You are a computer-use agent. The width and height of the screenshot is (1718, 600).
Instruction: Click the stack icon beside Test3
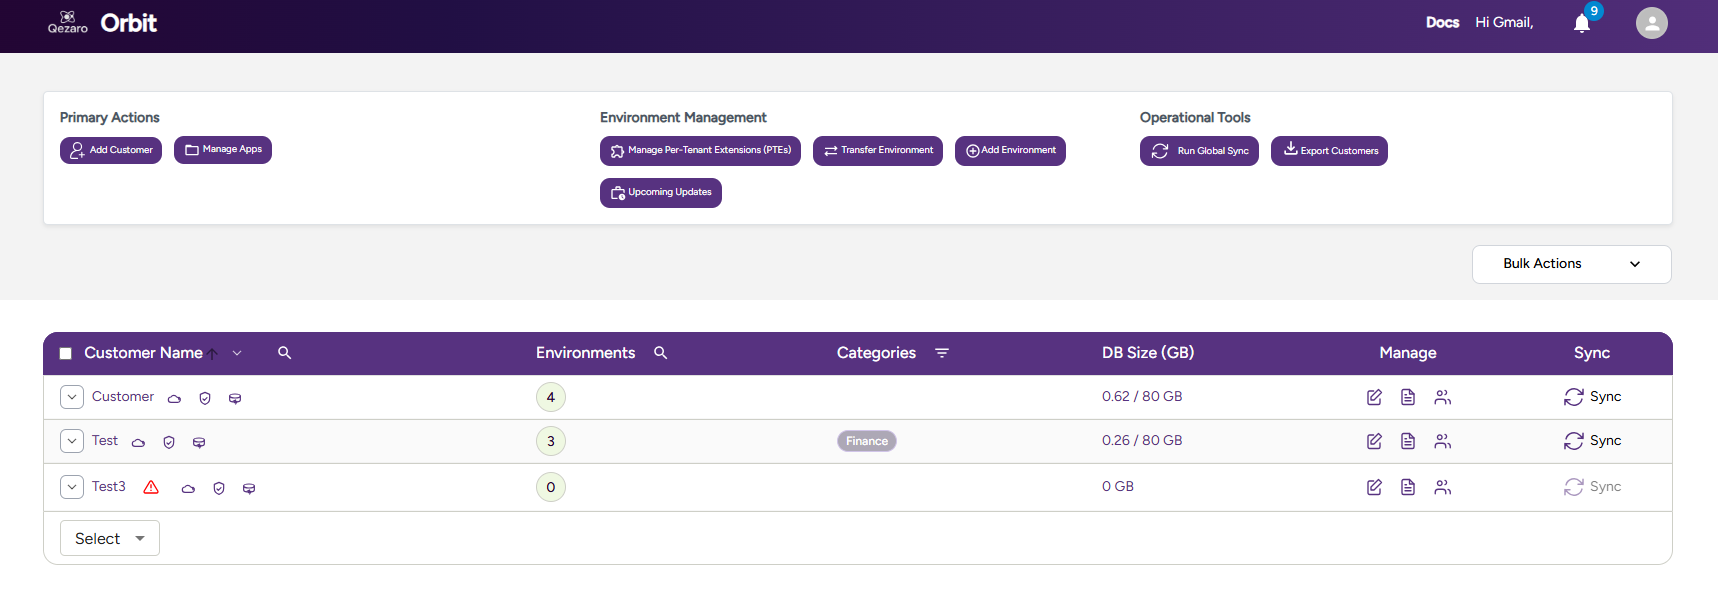click(249, 488)
